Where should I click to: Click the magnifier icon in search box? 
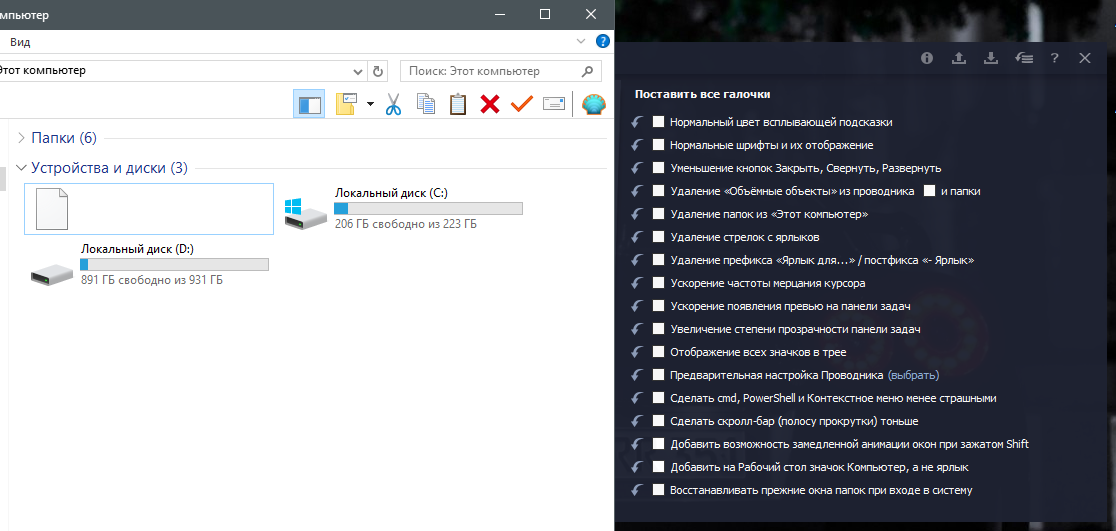click(x=587, y=71)
